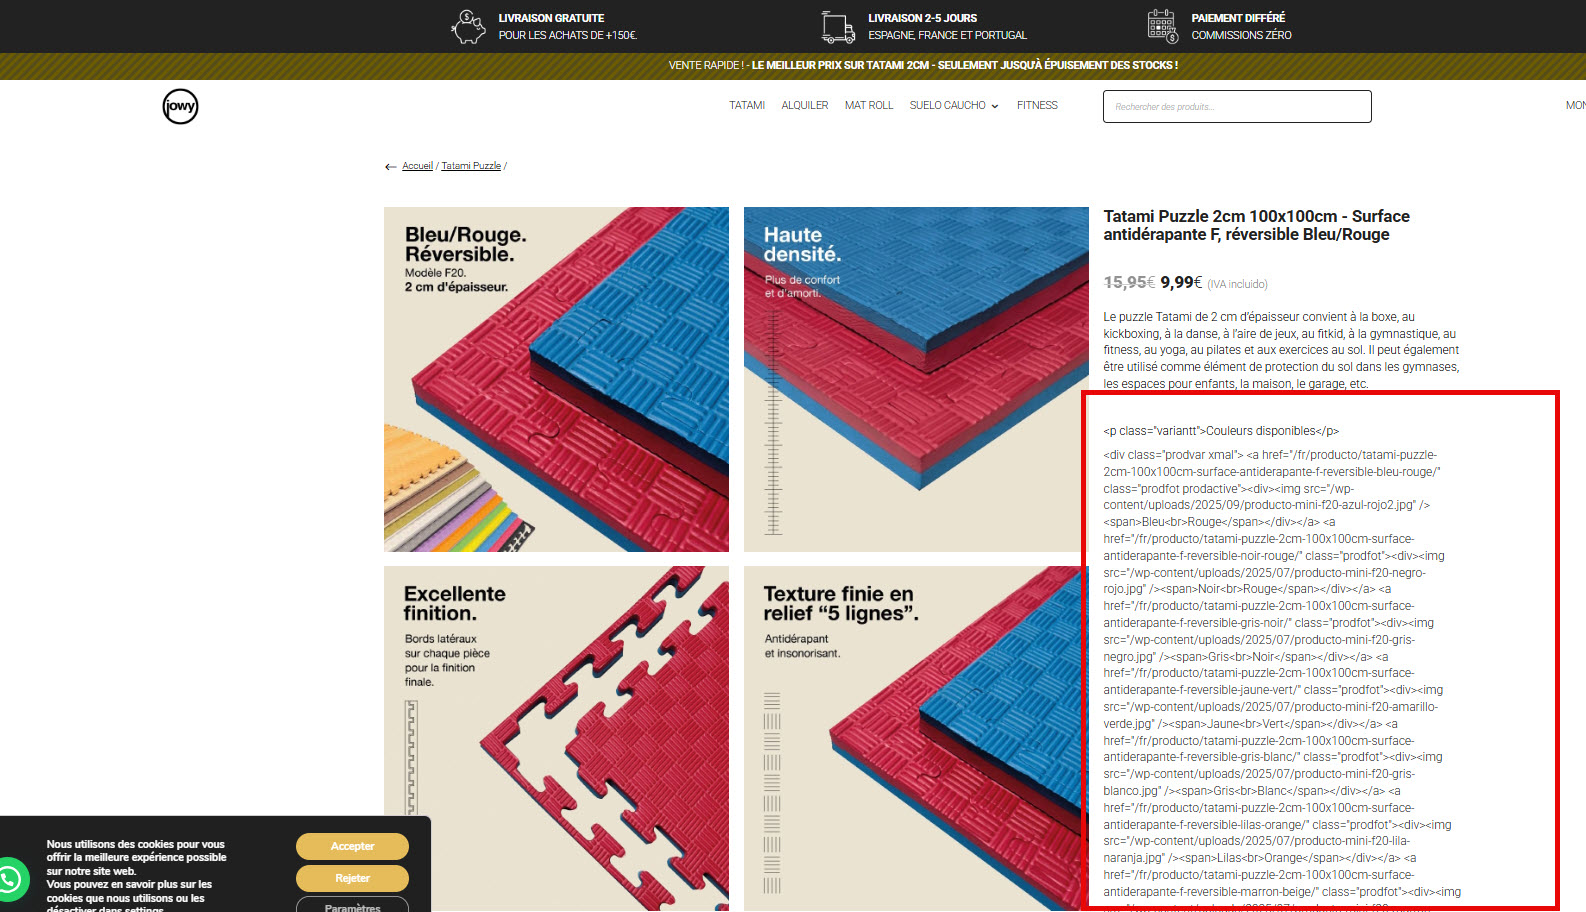Screen dimensions: 1586x912
Task: Click the WhatsApp chat icon
Action: (10, 880)
